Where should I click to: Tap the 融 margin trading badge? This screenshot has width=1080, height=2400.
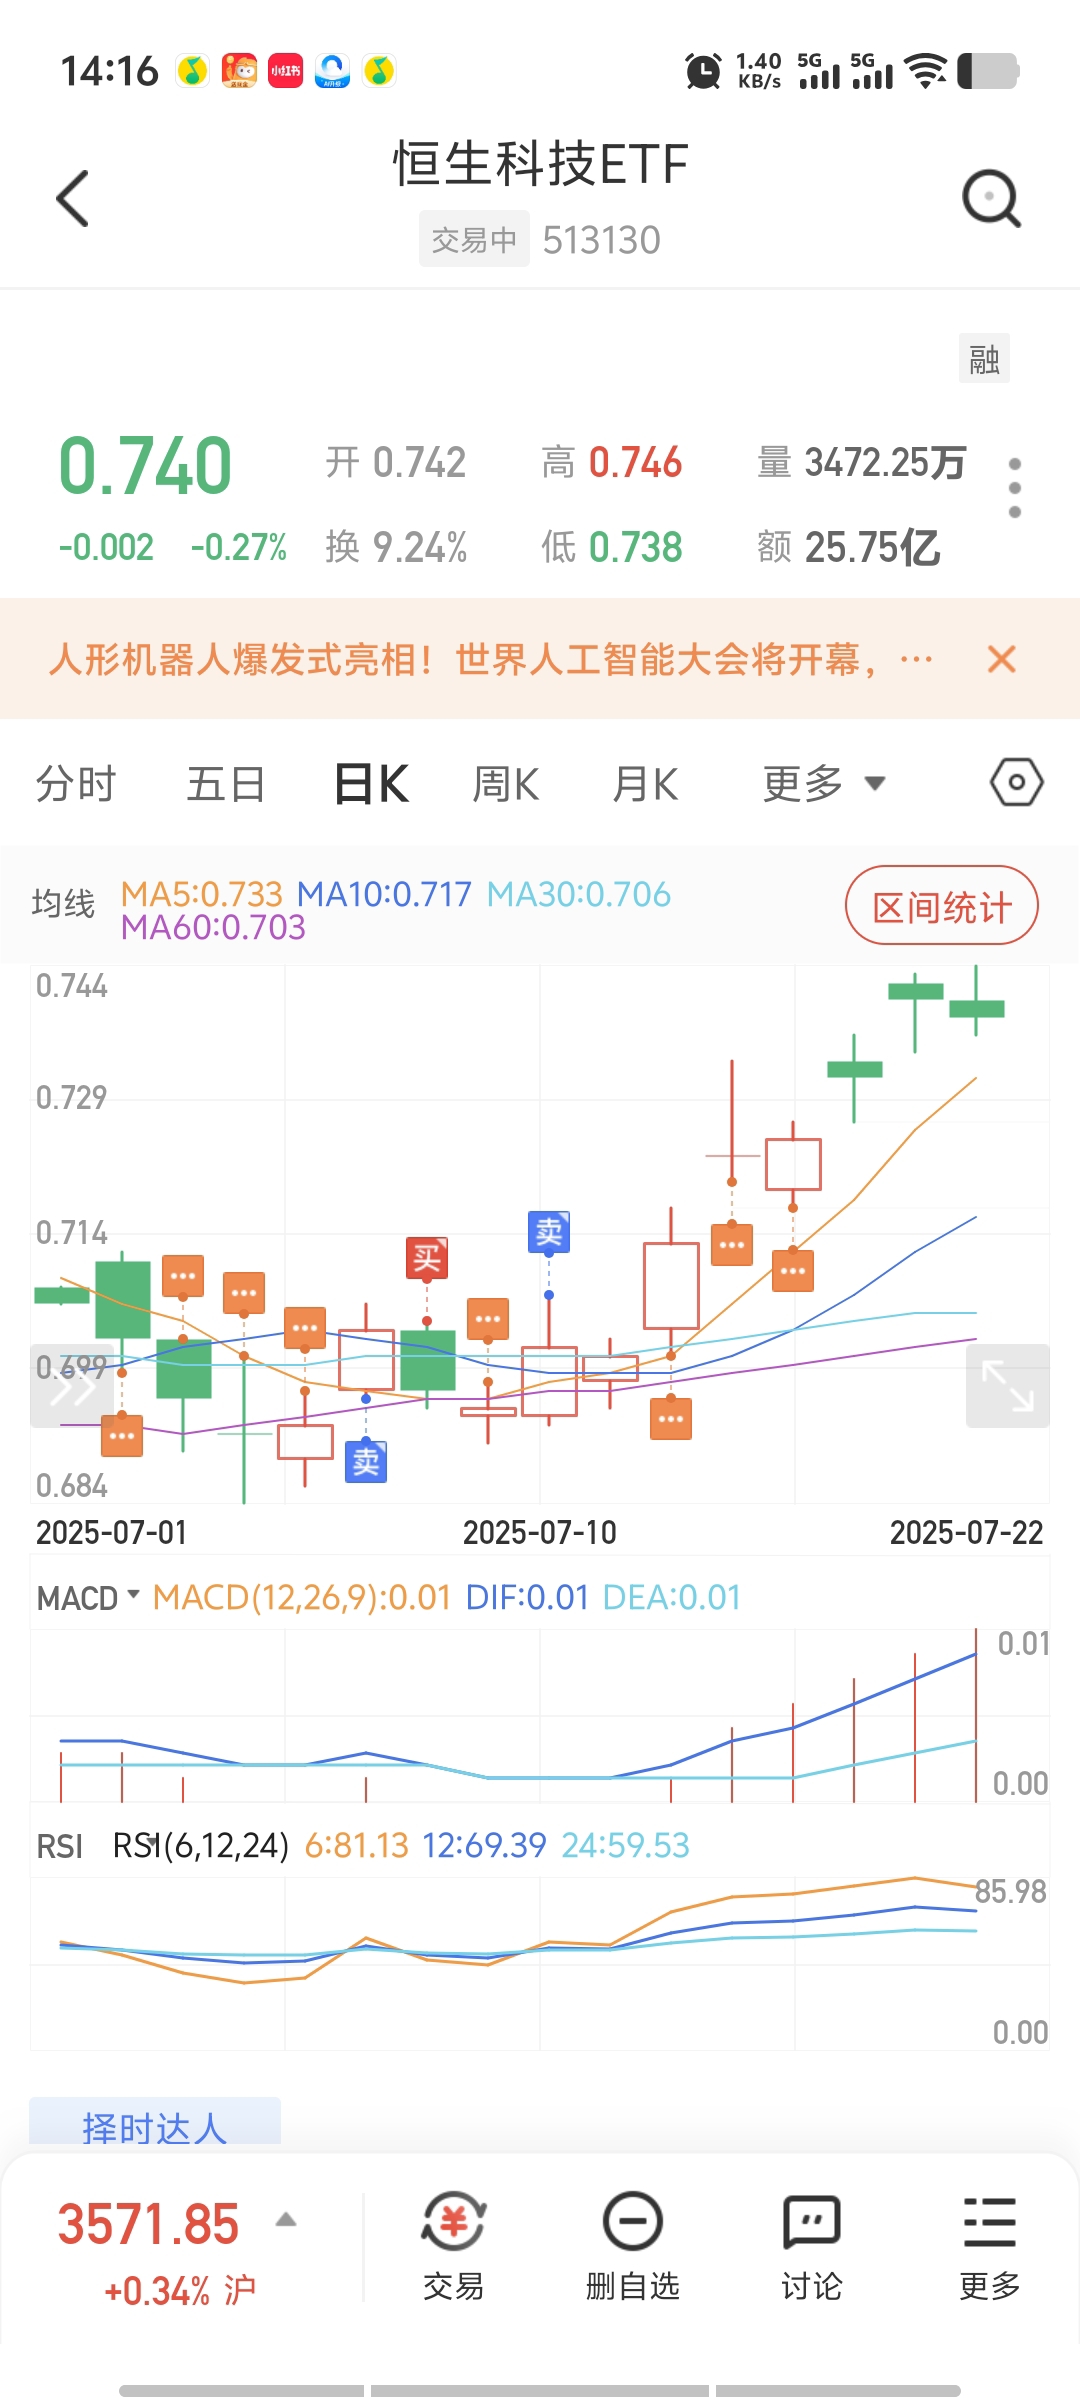coord(984,358)
